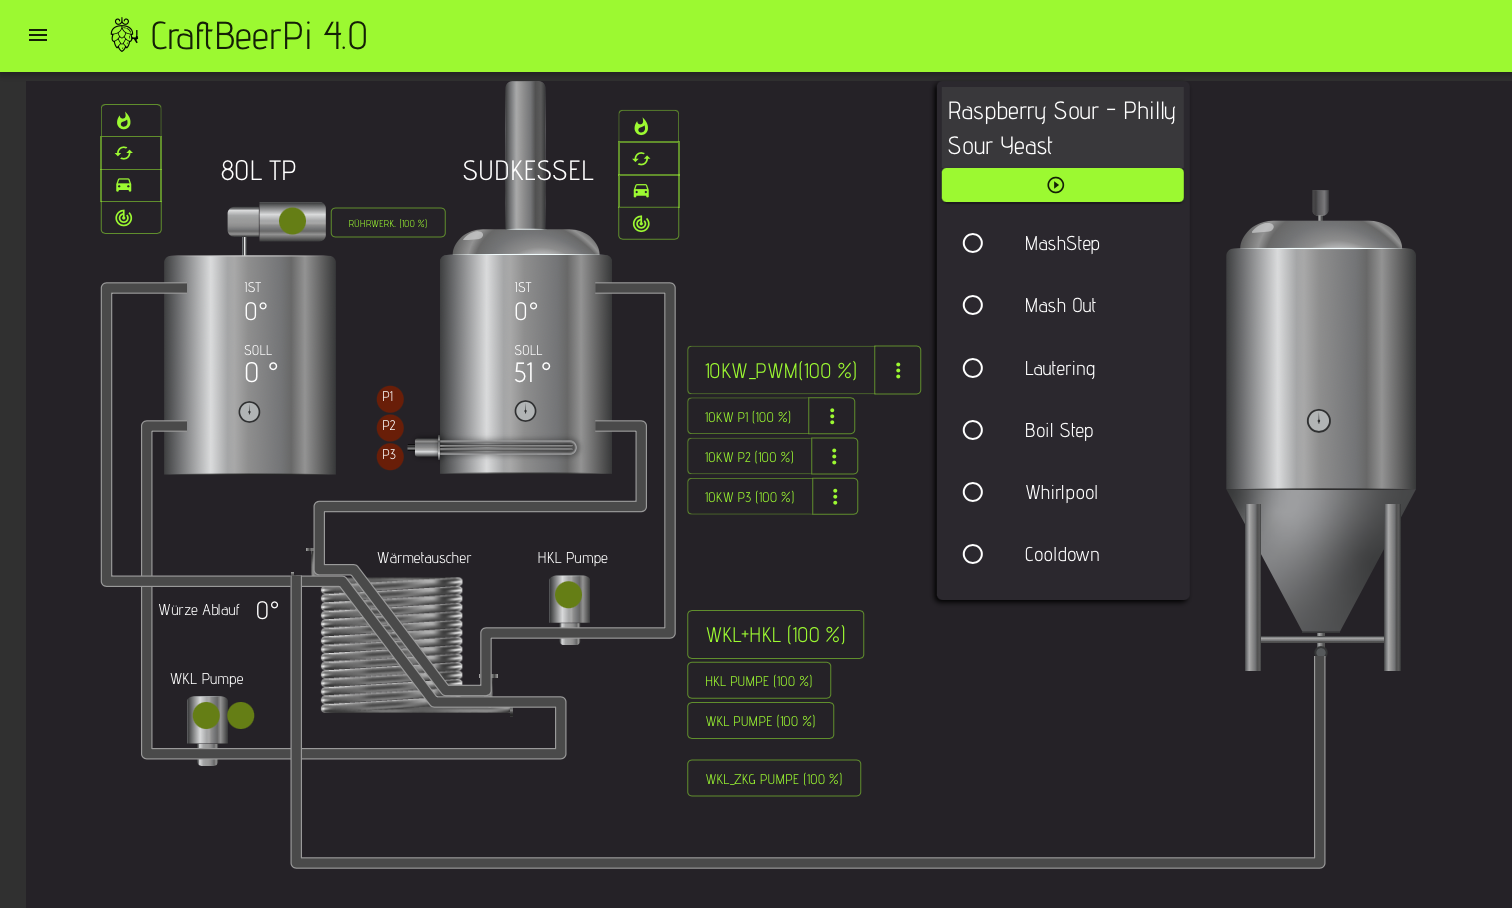Open options menu for 10KW_PWM actor
The image size is (1512, 908).
(897, 370)
